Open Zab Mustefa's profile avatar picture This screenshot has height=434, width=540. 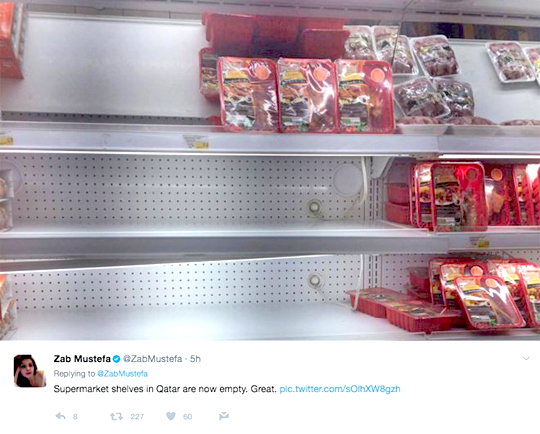click(x=30, y=371)
